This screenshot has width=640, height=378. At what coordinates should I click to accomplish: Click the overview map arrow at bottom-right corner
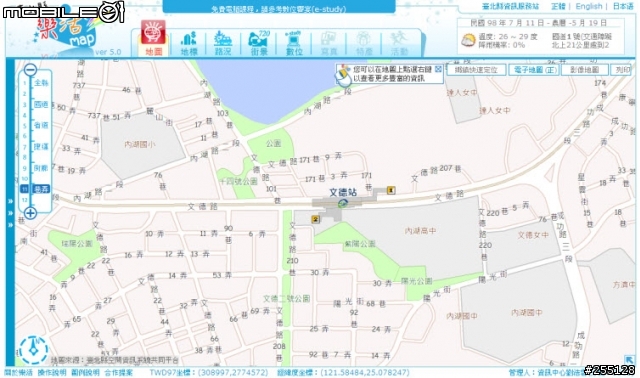(x=629, y=360)
